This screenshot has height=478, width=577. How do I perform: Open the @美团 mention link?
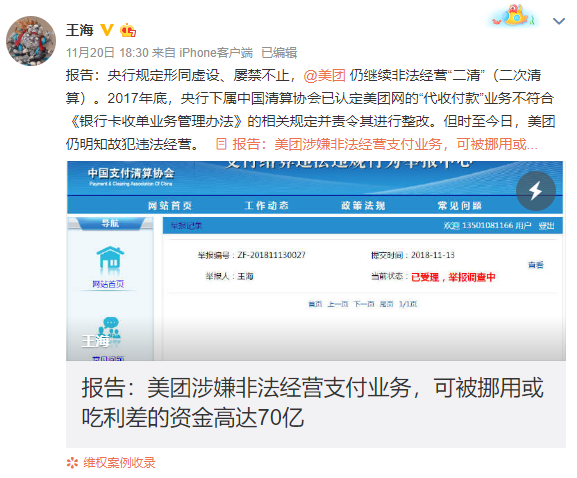pos(325,75)
